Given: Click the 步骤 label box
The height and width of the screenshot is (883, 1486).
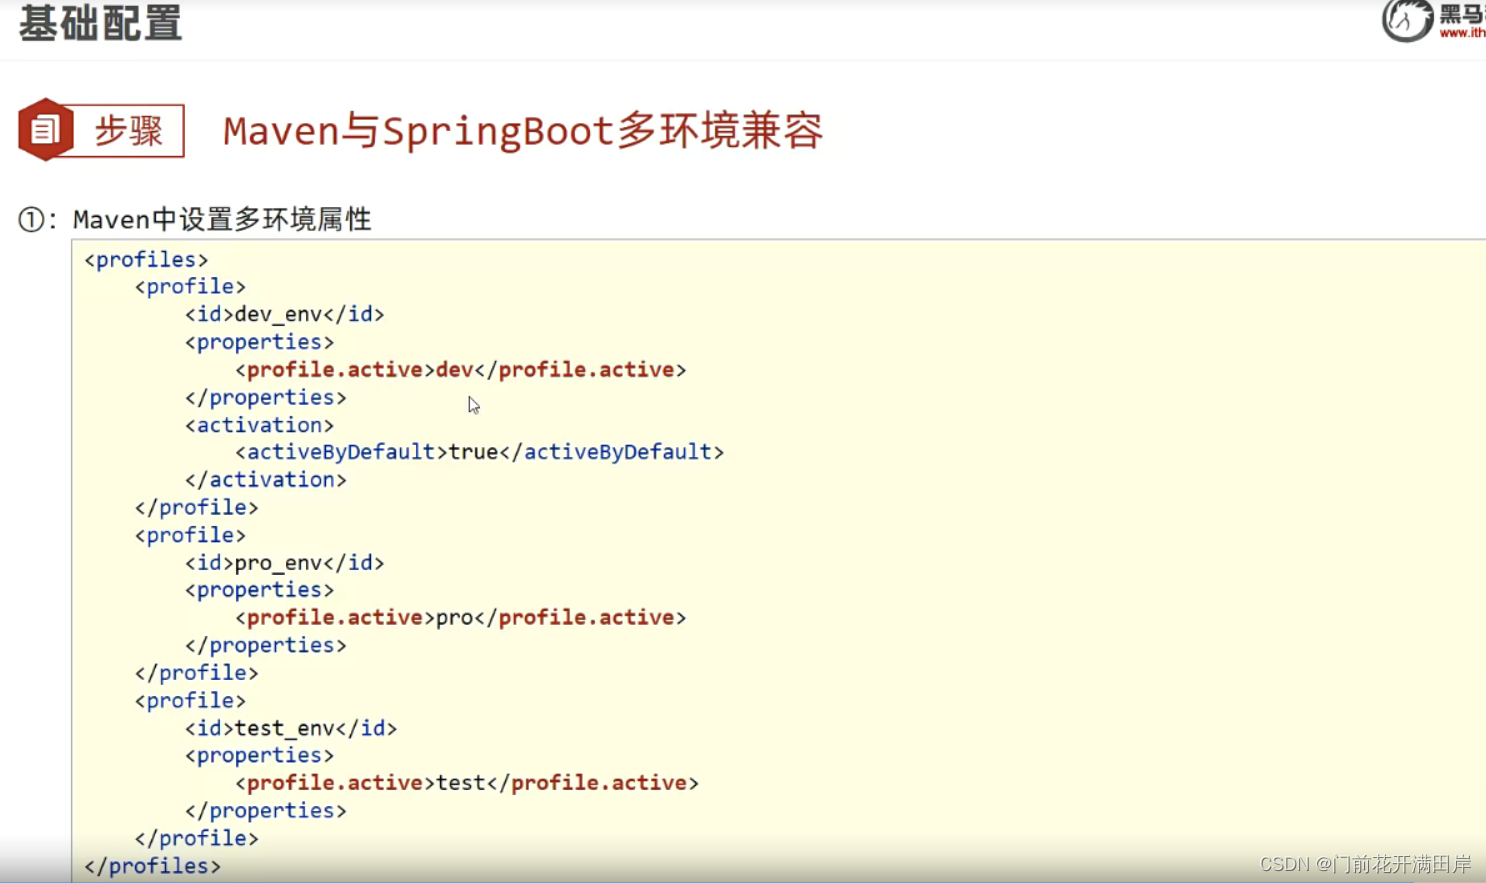Looking at the screenshot, I should pyautogui.click(x=128, y=130).
